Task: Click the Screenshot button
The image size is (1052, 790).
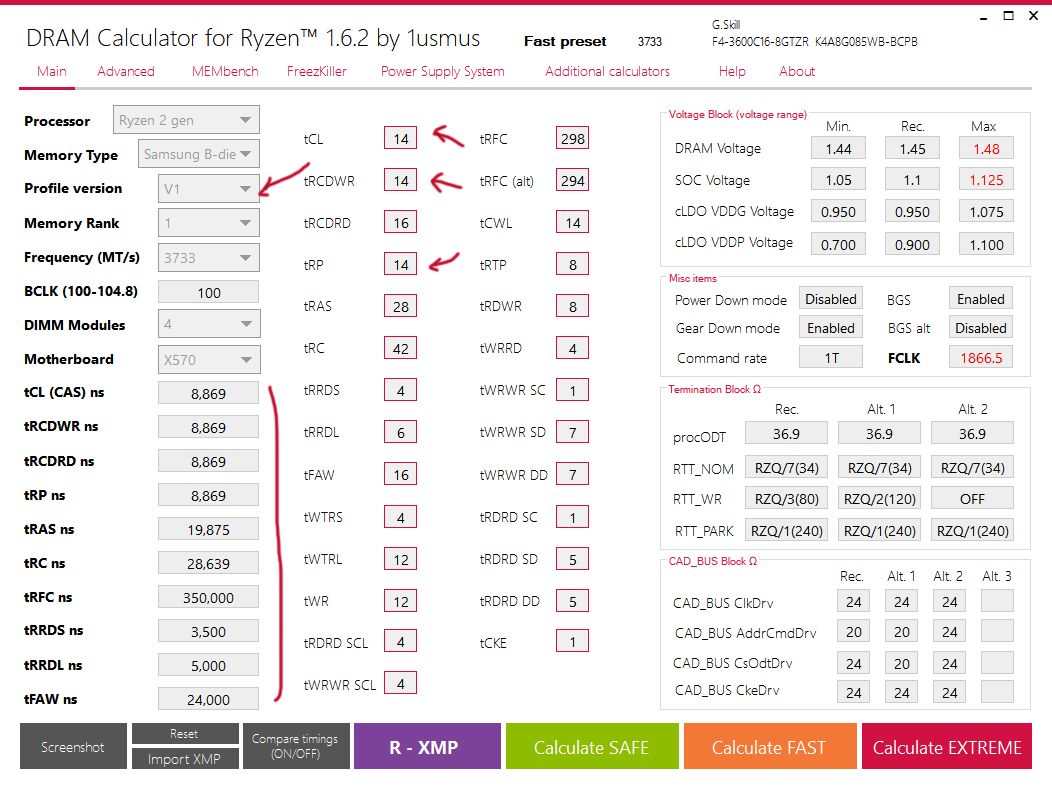Action: pyautogui.click(x=73, y=746)
